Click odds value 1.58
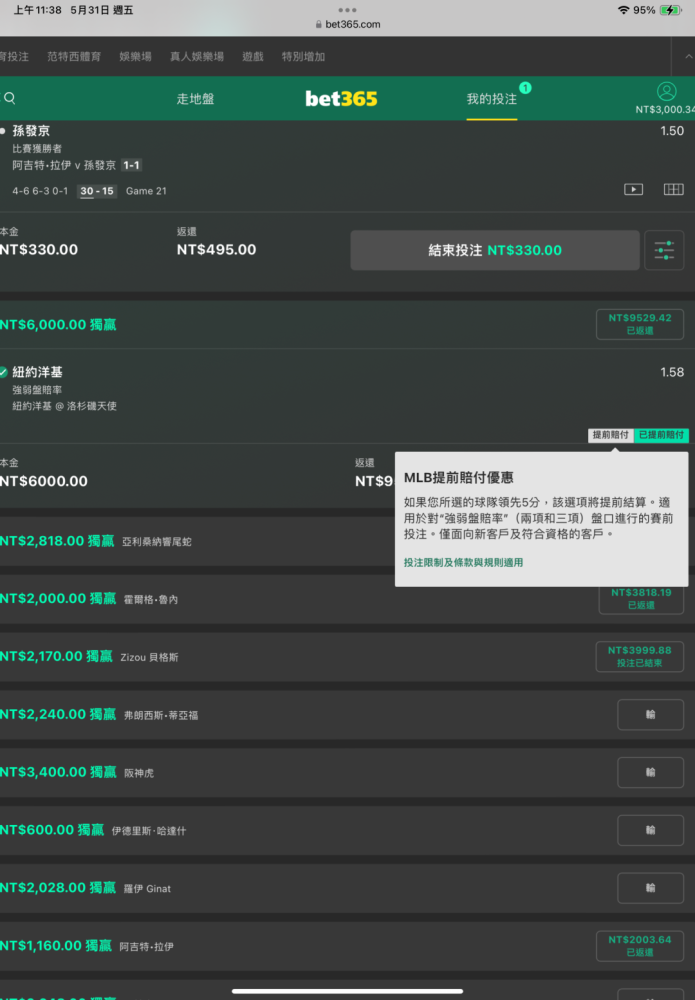Screen dimensions: 695x1000 (x=672, y=372)
